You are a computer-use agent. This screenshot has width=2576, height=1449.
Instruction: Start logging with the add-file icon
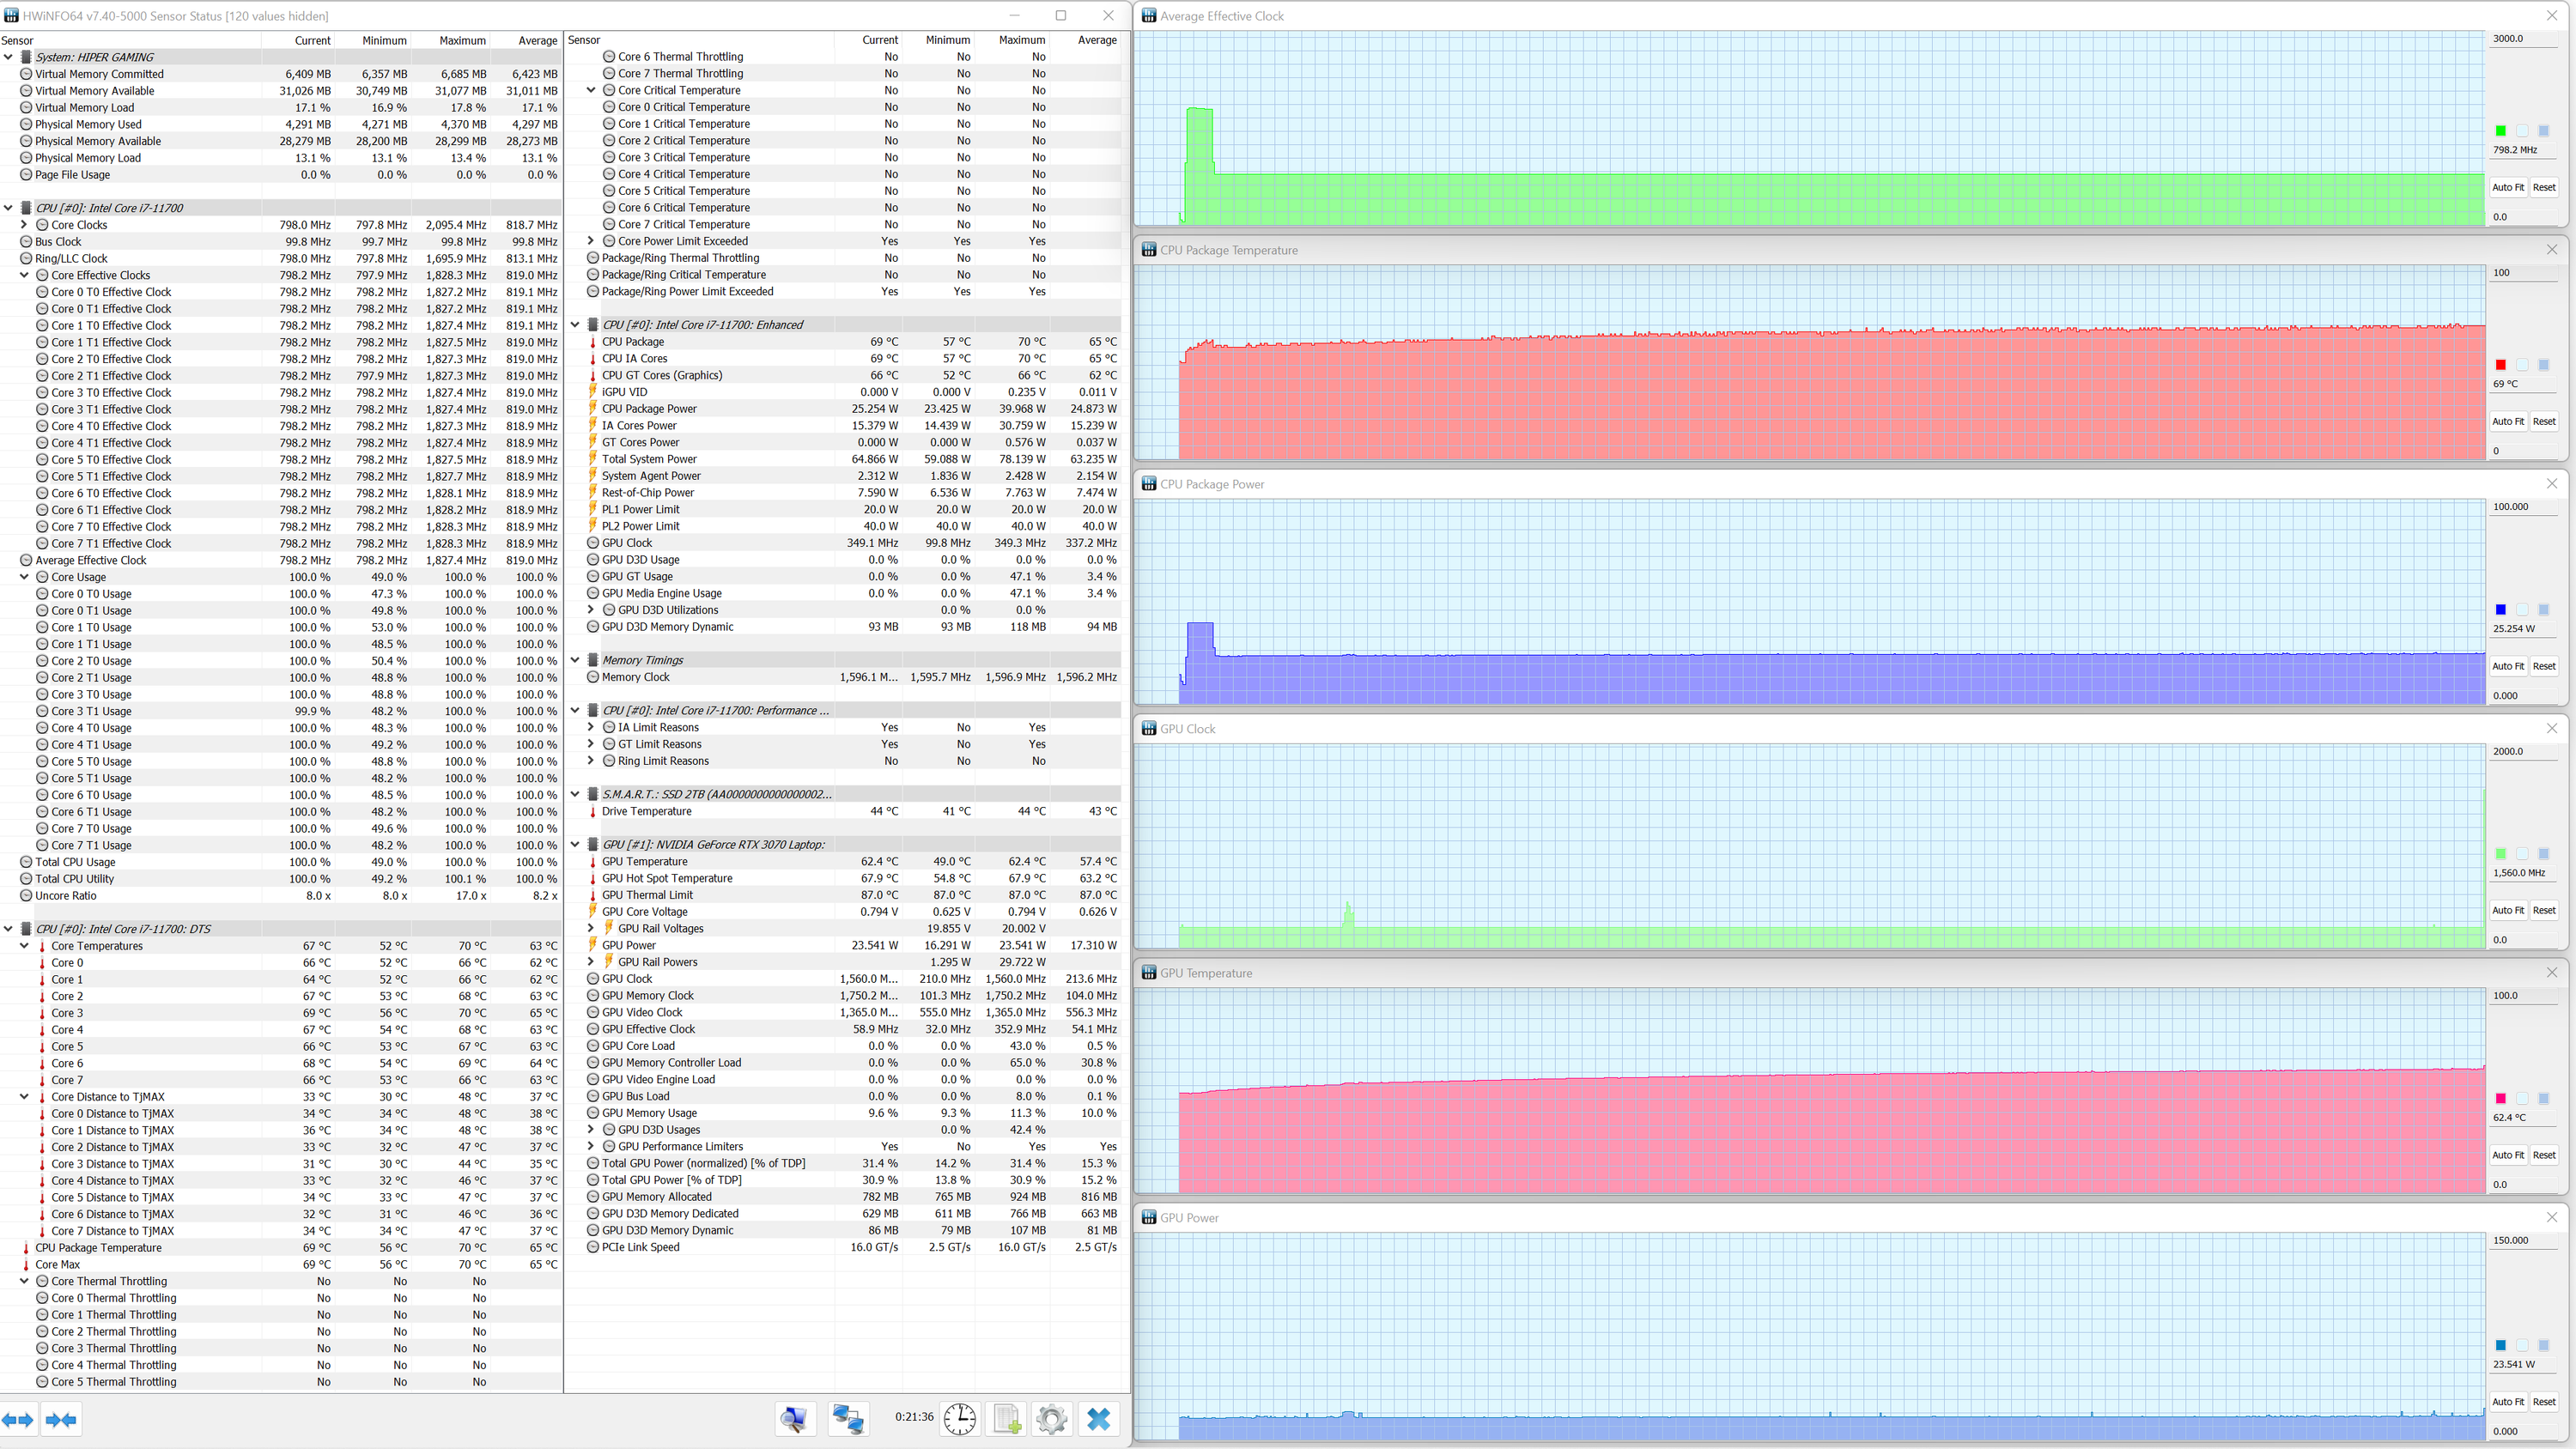1006,1418
